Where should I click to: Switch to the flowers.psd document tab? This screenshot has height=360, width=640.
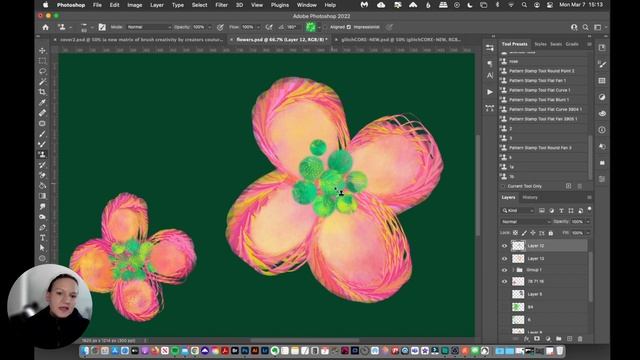coord(282,40)
